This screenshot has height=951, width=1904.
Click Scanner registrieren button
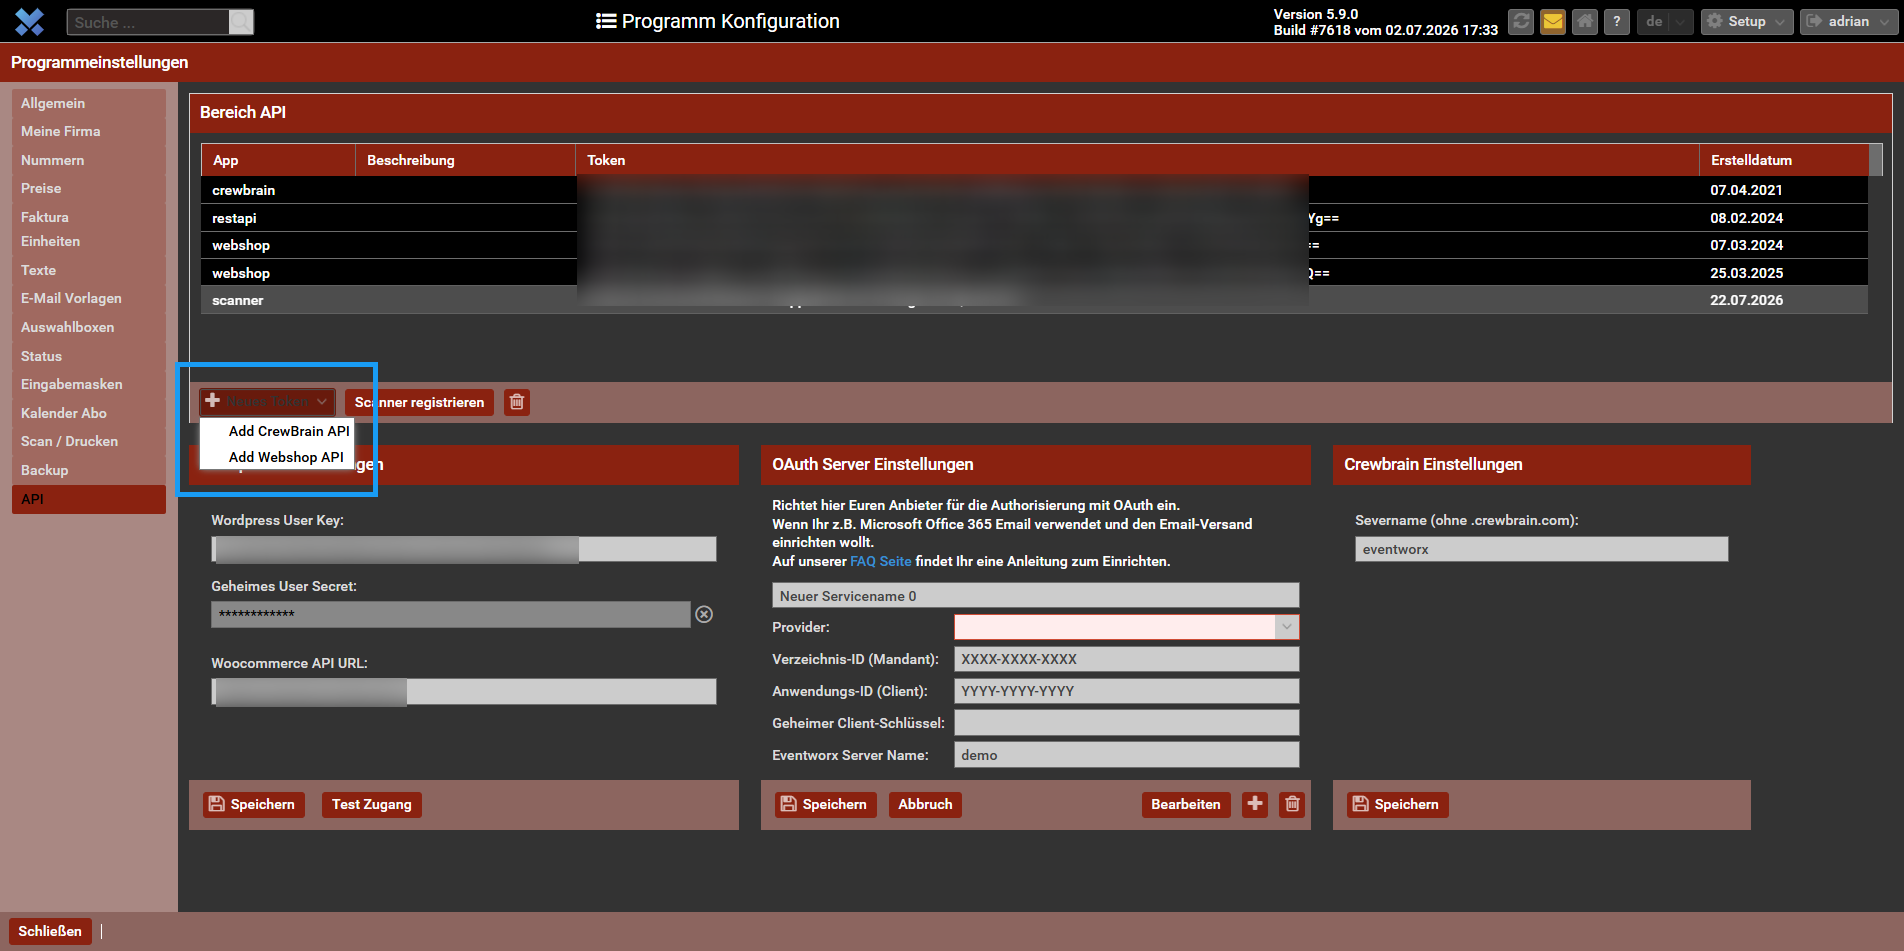(419, 402)
